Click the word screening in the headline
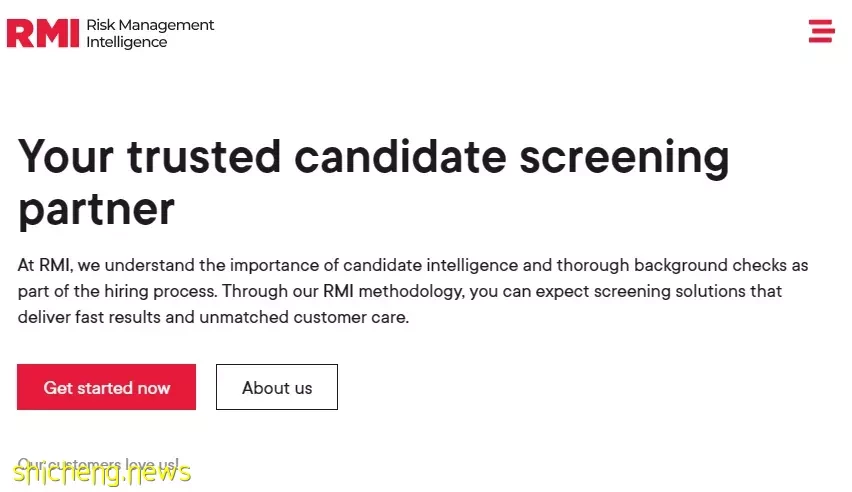Image resolution: width=852 pixels, height=492 pixels. click(x=624, y=158)
